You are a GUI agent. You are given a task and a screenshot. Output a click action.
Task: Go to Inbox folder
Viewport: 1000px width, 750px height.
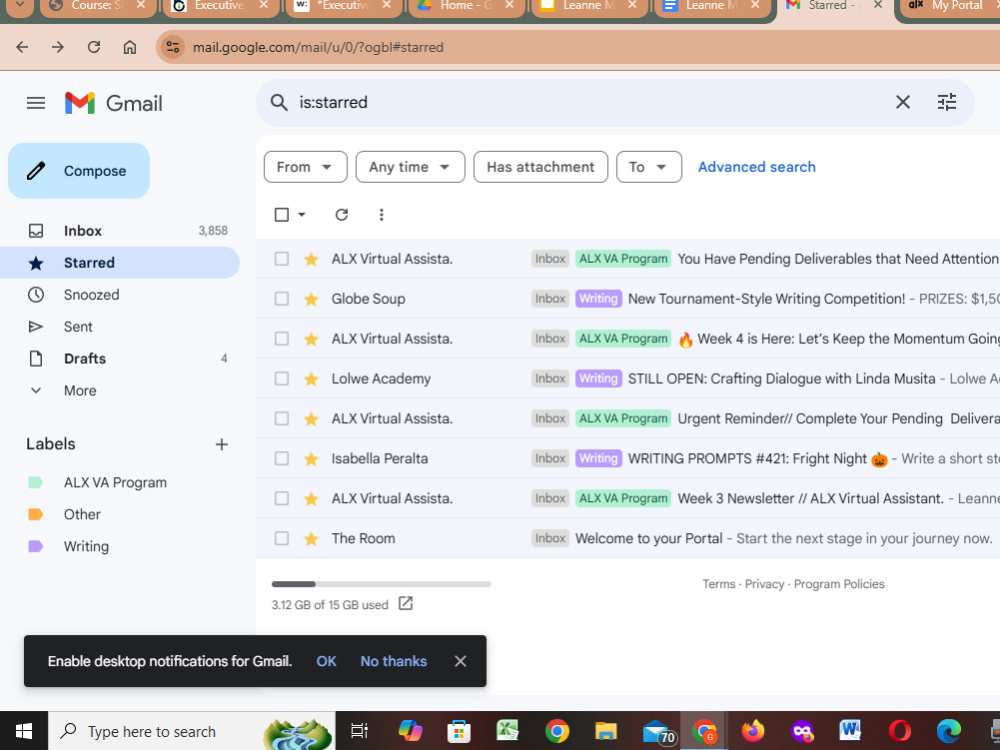point(120,231)
